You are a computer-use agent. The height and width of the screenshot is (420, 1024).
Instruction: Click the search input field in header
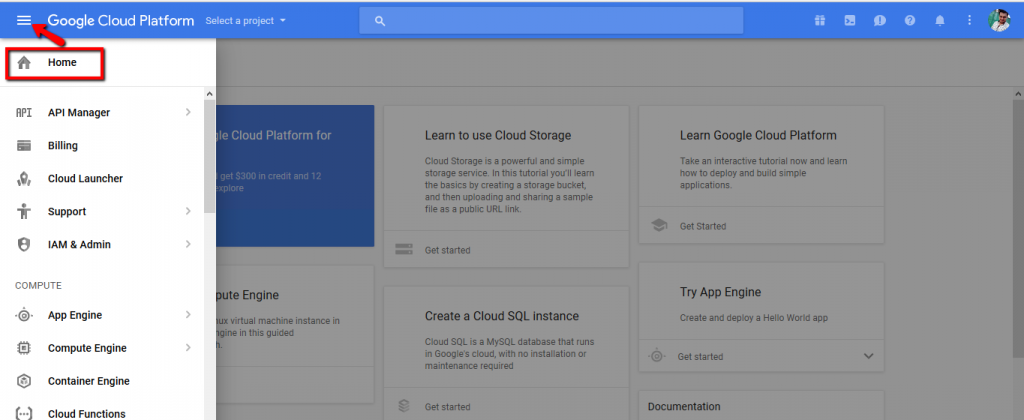[551, 21]
